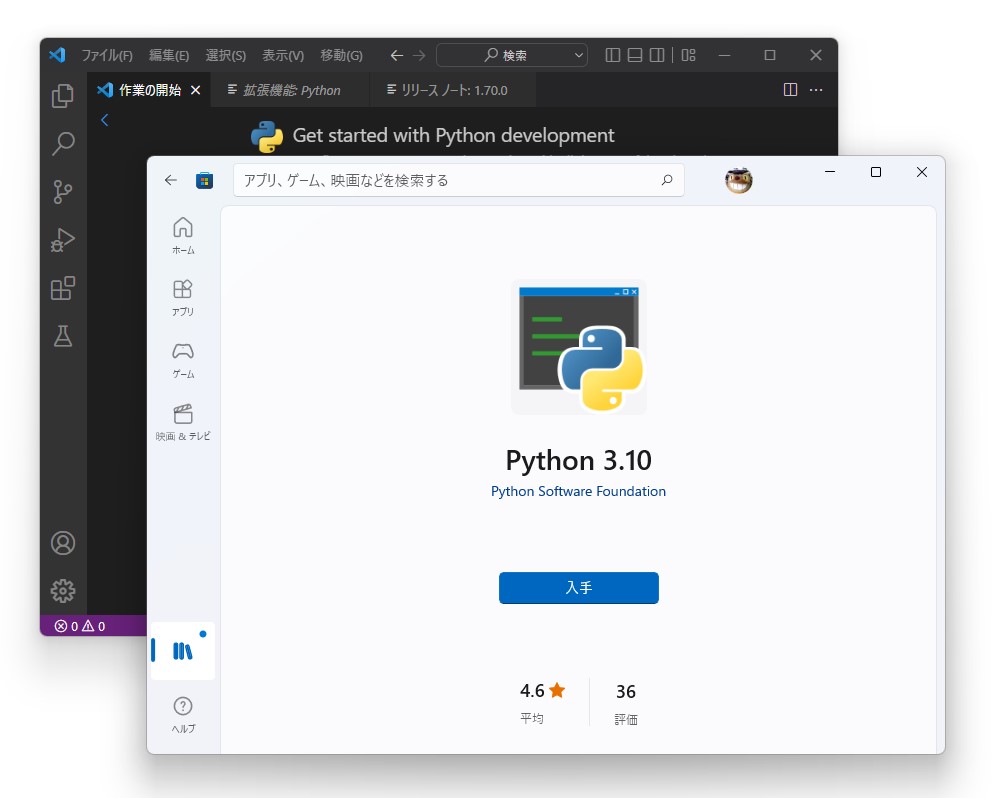Open the editor more actions menu
The height and width of the screenshot is (798, 998).
tap(817, 90)
